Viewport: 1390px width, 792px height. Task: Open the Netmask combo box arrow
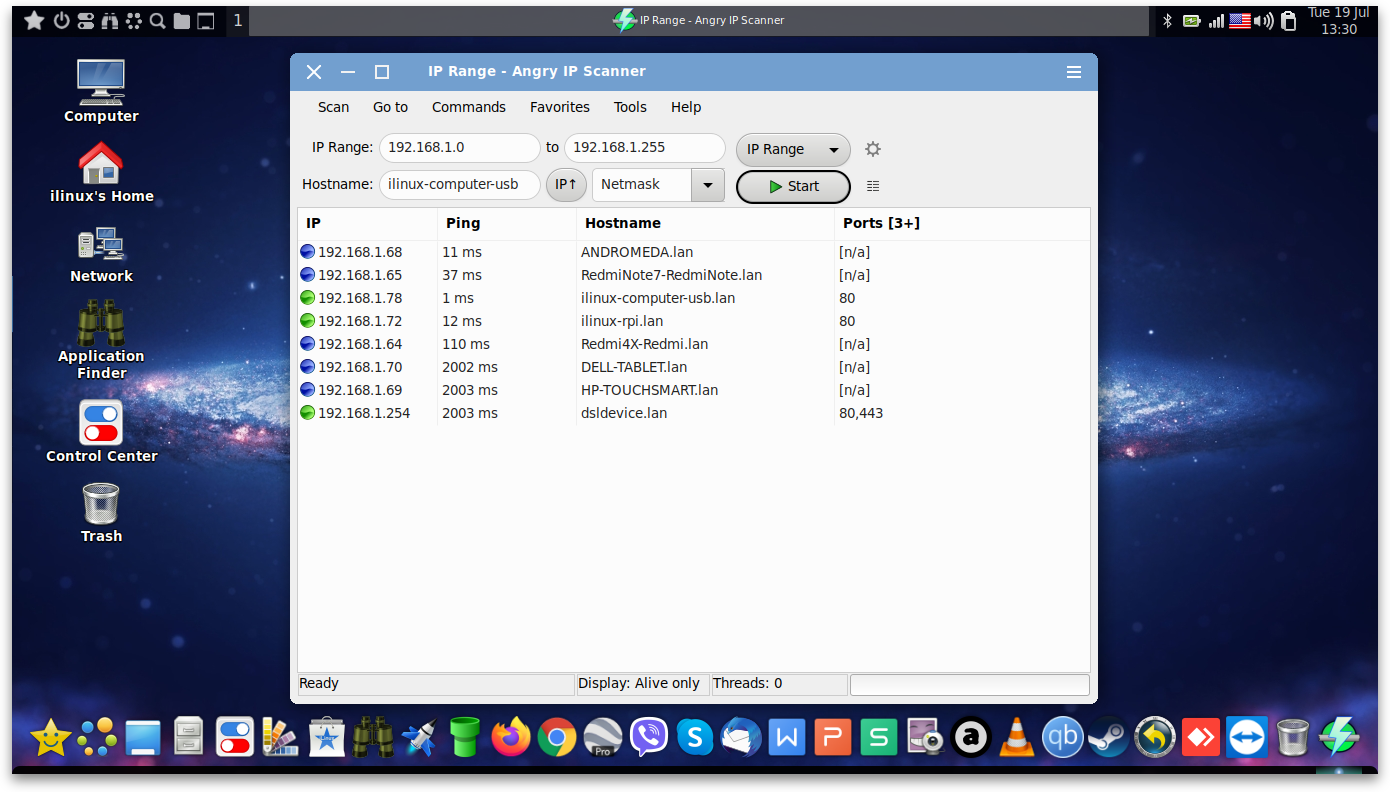point(708,185)
